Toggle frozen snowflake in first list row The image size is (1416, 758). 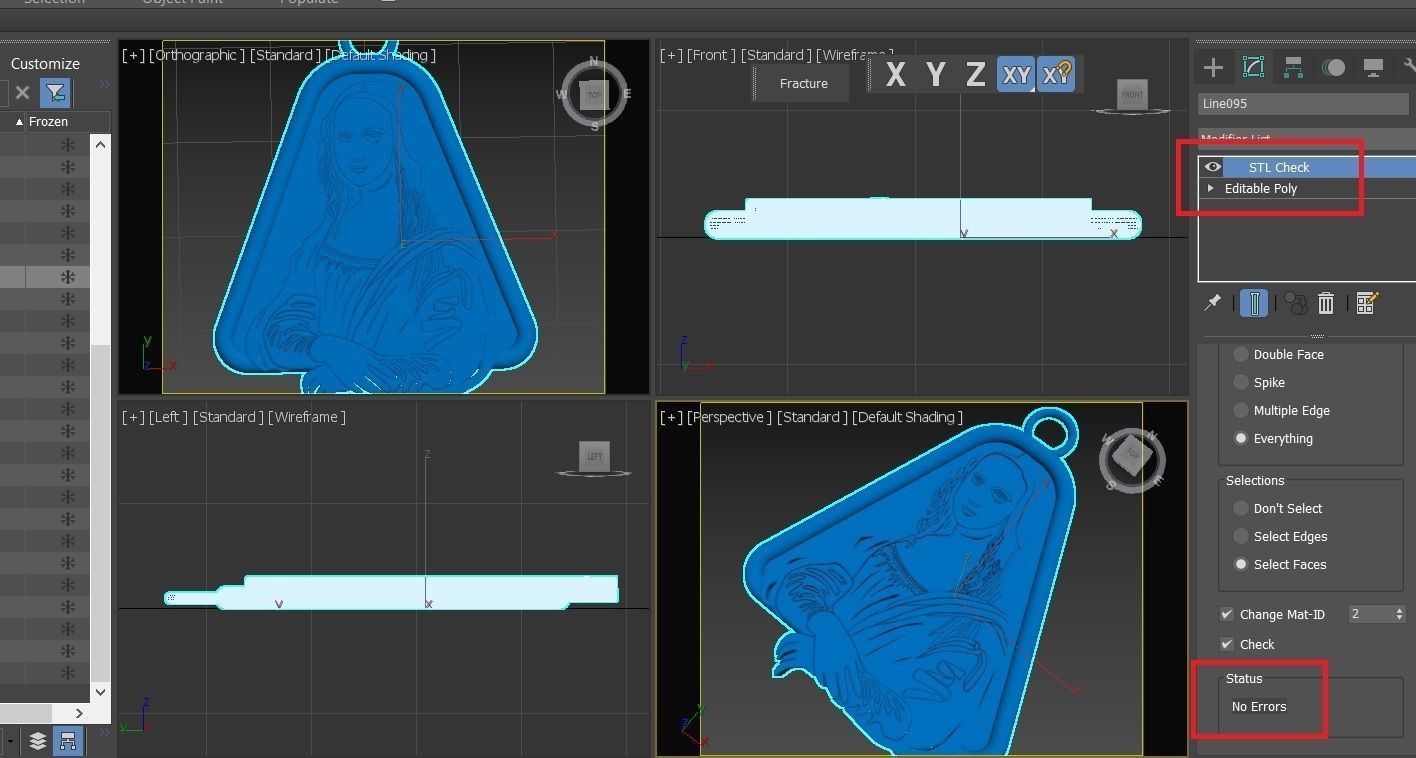(x=68, y=145)
